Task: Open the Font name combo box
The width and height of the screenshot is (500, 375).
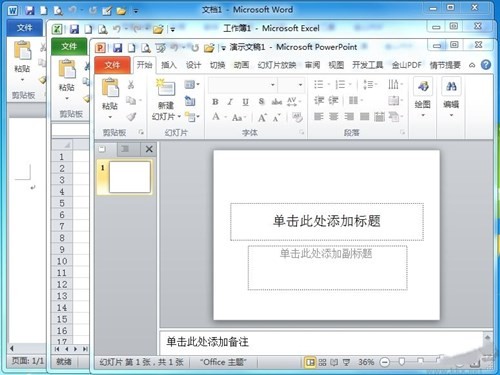Action: click(243, 85)
